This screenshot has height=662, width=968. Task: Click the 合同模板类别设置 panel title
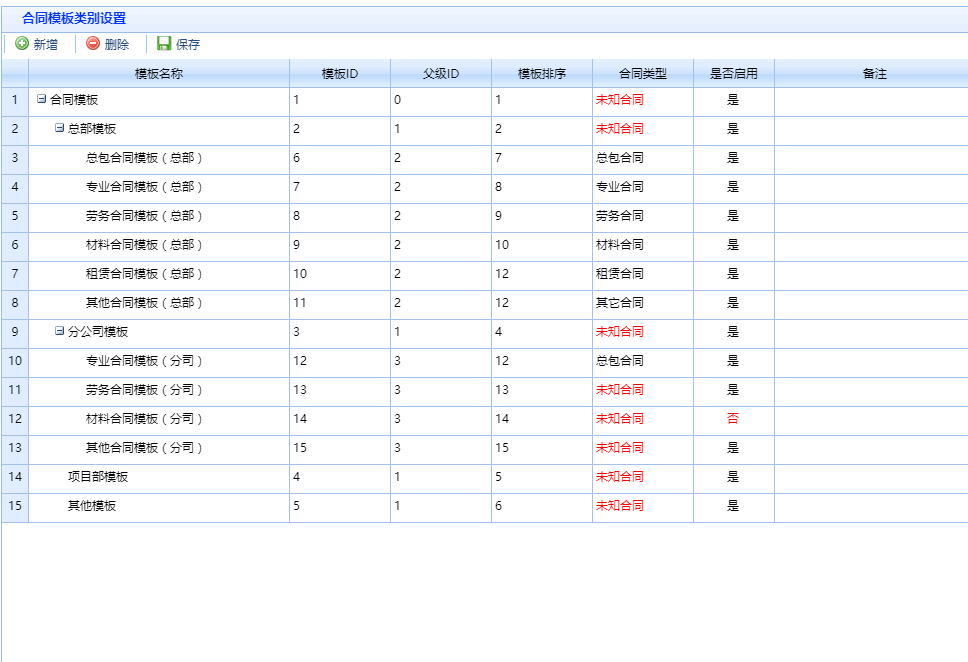(74, 19)
